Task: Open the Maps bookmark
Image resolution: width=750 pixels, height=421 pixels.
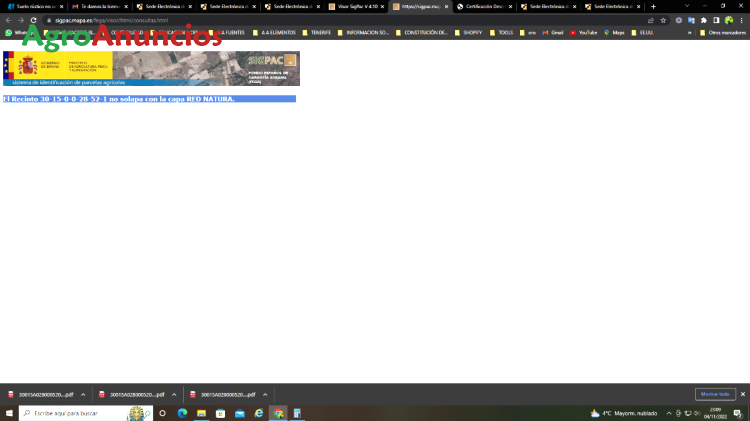Action: [x=614, y=33]
